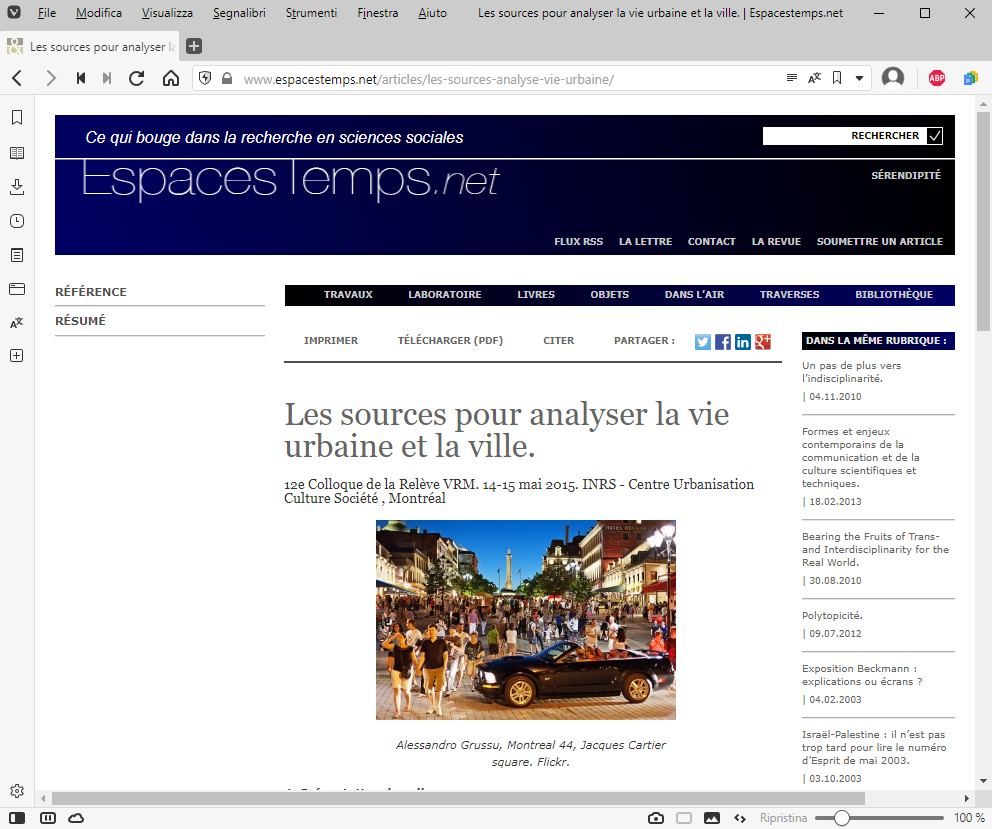
Task: Open the Modifica menu
Action: 99,13
